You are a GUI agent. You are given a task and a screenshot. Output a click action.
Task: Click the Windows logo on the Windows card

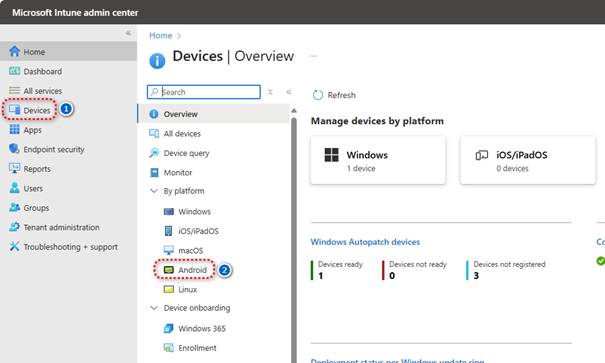[331, 155]
